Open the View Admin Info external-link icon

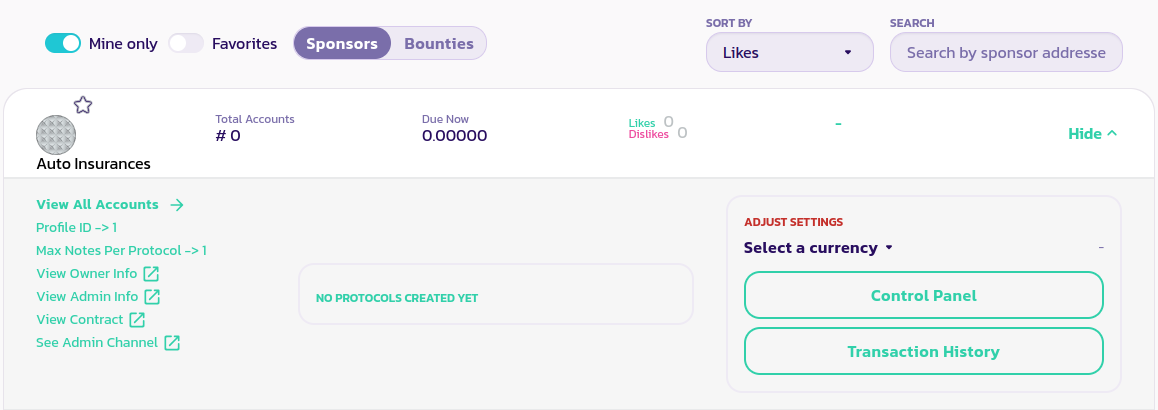152,297
